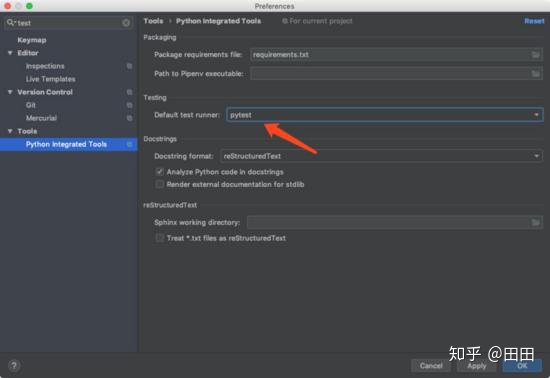Collapse the Editor tree node

(x=10, y=53)
